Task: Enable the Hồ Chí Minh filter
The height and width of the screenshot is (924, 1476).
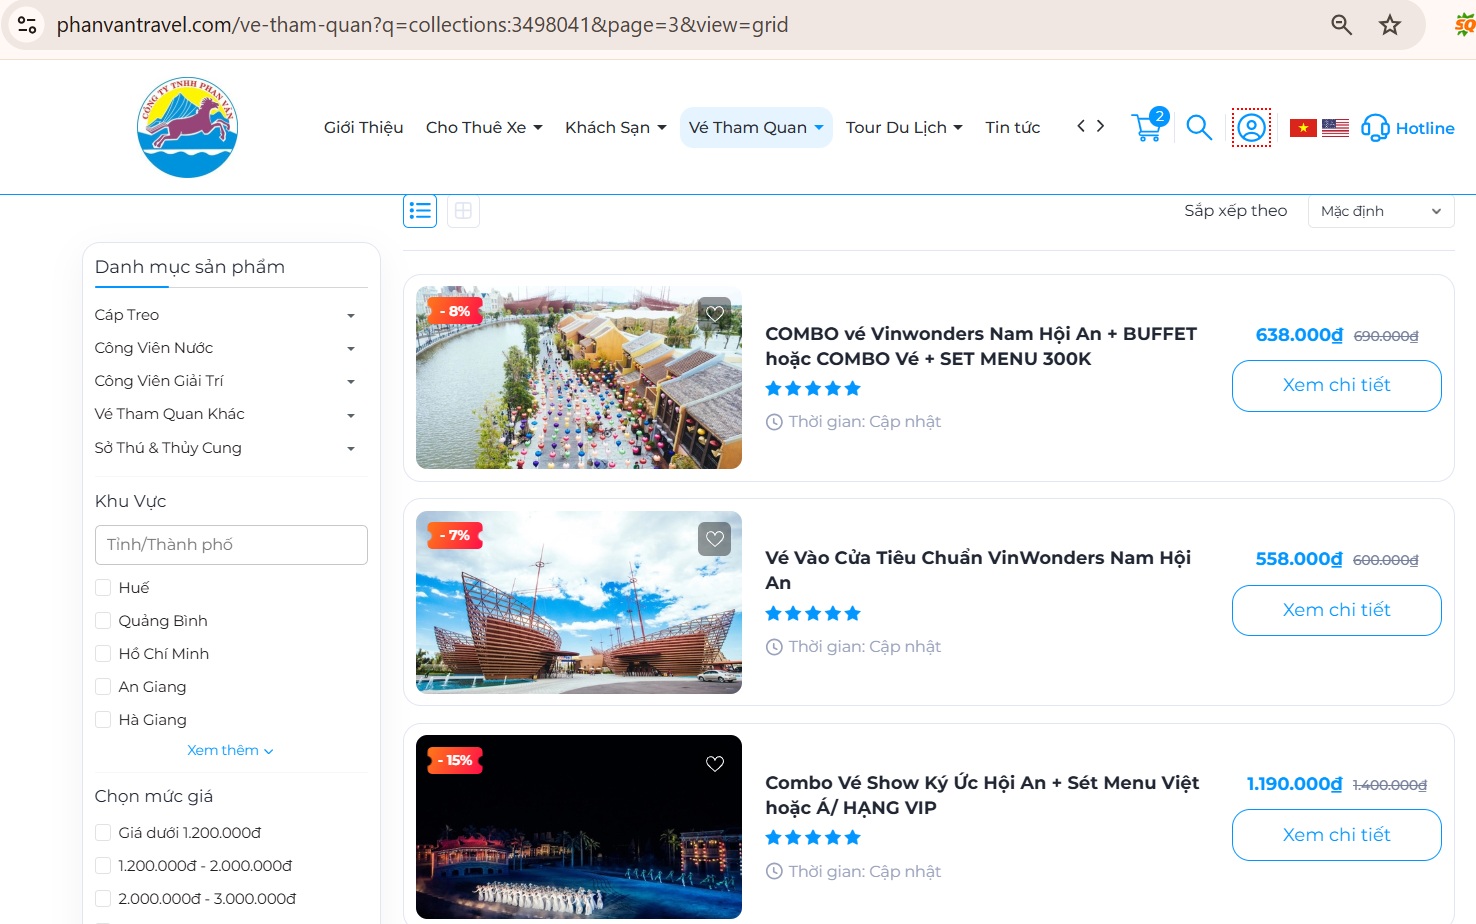Action: 103,653
